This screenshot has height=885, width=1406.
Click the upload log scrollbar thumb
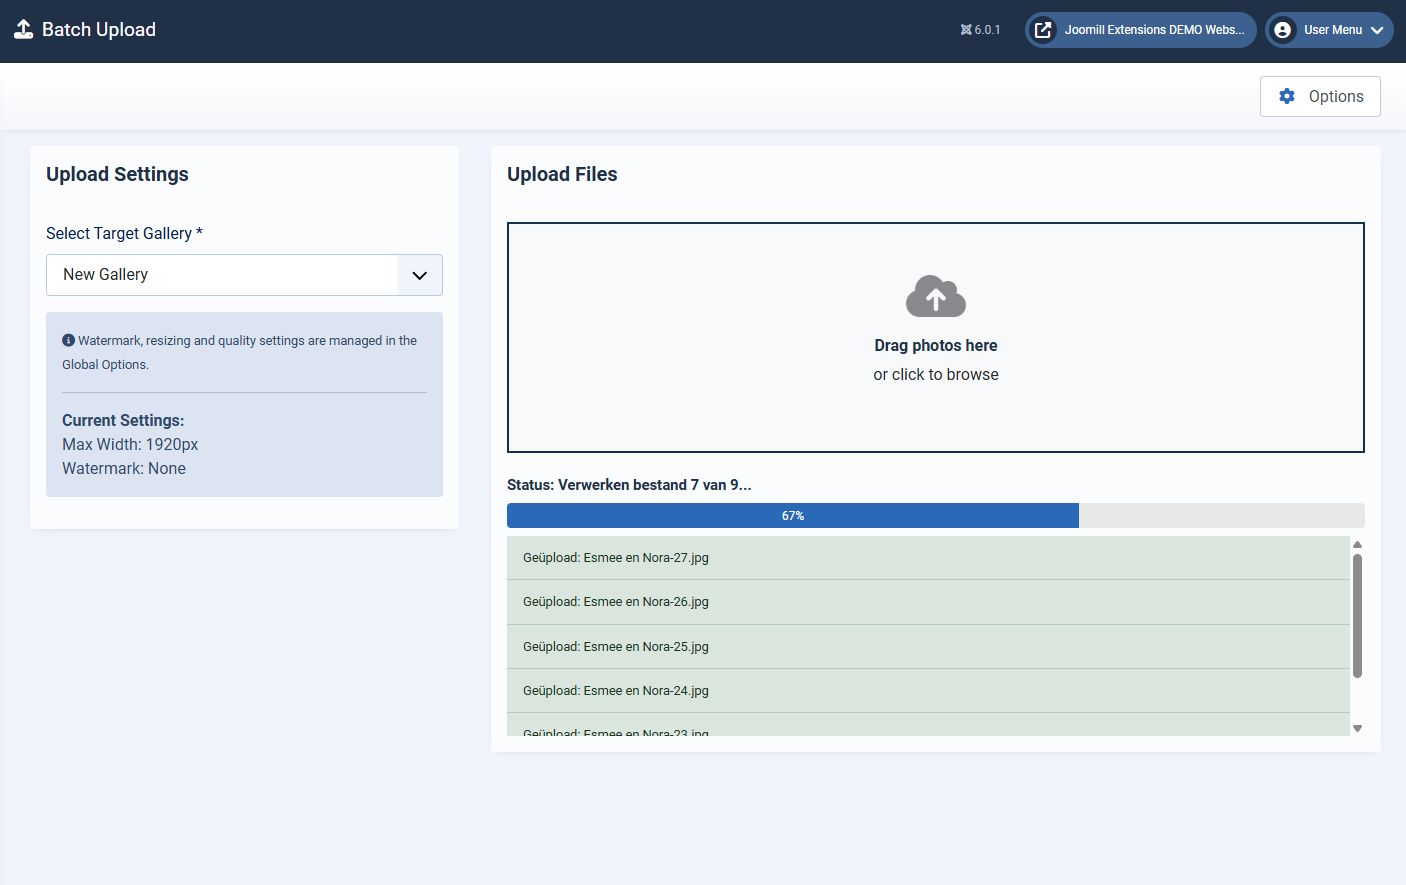[x=1357, y=615]
